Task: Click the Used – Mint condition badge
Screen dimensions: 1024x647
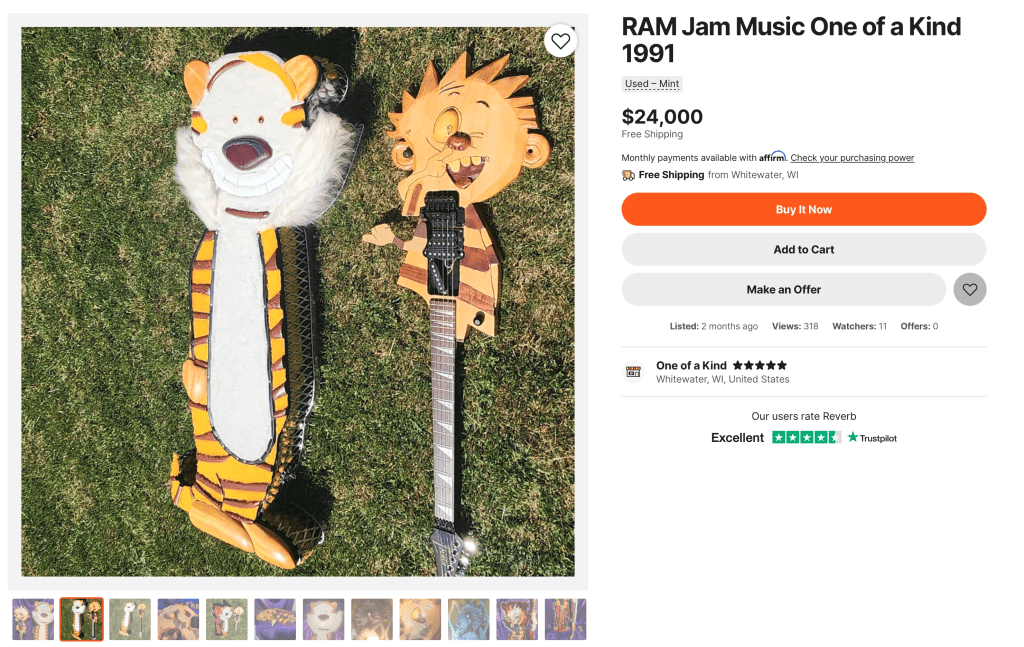Action: (x=652, y=84)
